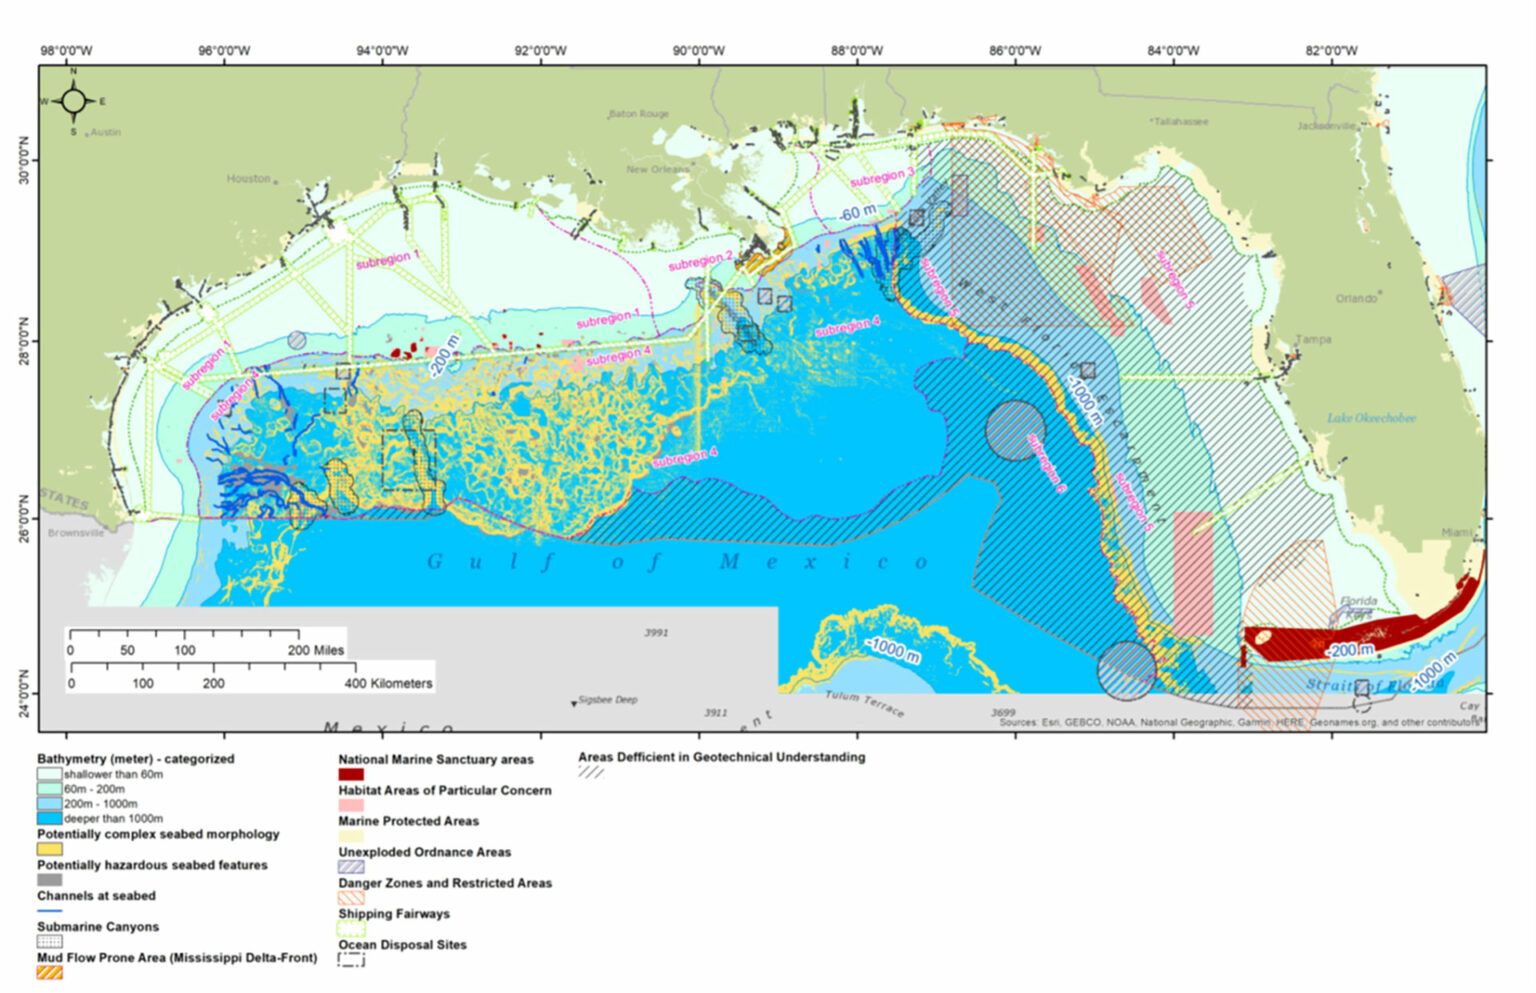Click the Habitat Areas of Particular Concern swatch
Image resolution: width=1536 pixels, height=993 pixels.
[x=352, y=805]
